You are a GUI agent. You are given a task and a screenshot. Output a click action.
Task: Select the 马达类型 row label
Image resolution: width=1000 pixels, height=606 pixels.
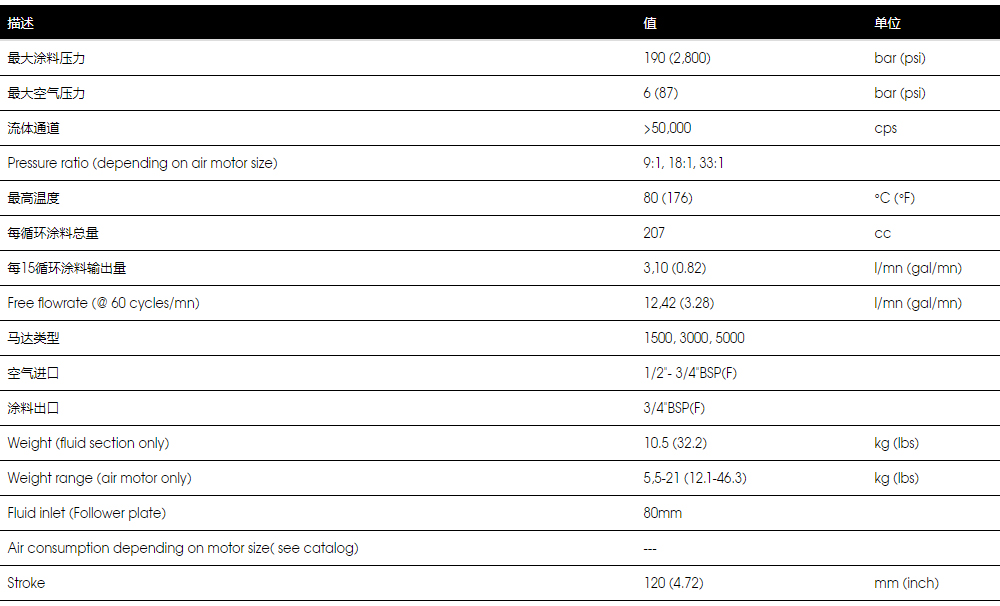pyautogui.click(x=33, y=338)
